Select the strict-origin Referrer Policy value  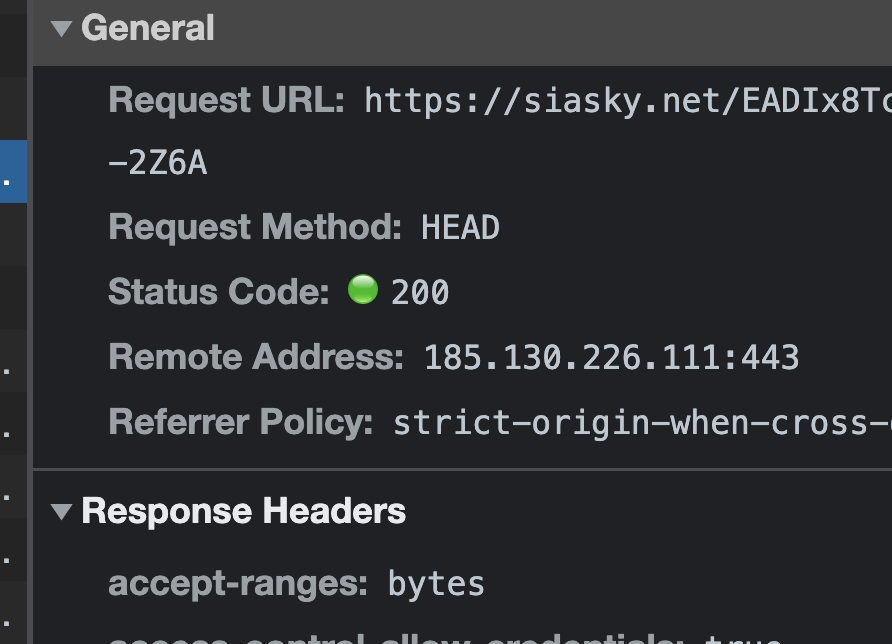pyautogui.click(x=640, y=421)
